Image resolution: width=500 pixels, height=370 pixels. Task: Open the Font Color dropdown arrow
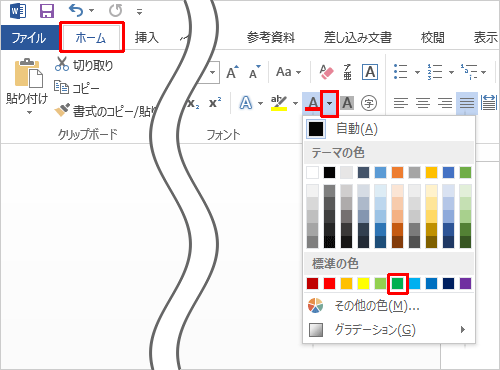tap(329, 103)
